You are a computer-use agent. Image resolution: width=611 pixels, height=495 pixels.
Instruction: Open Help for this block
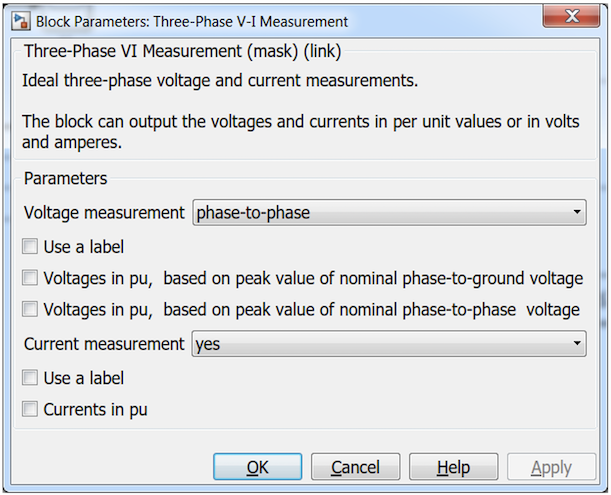click(453, 467)
